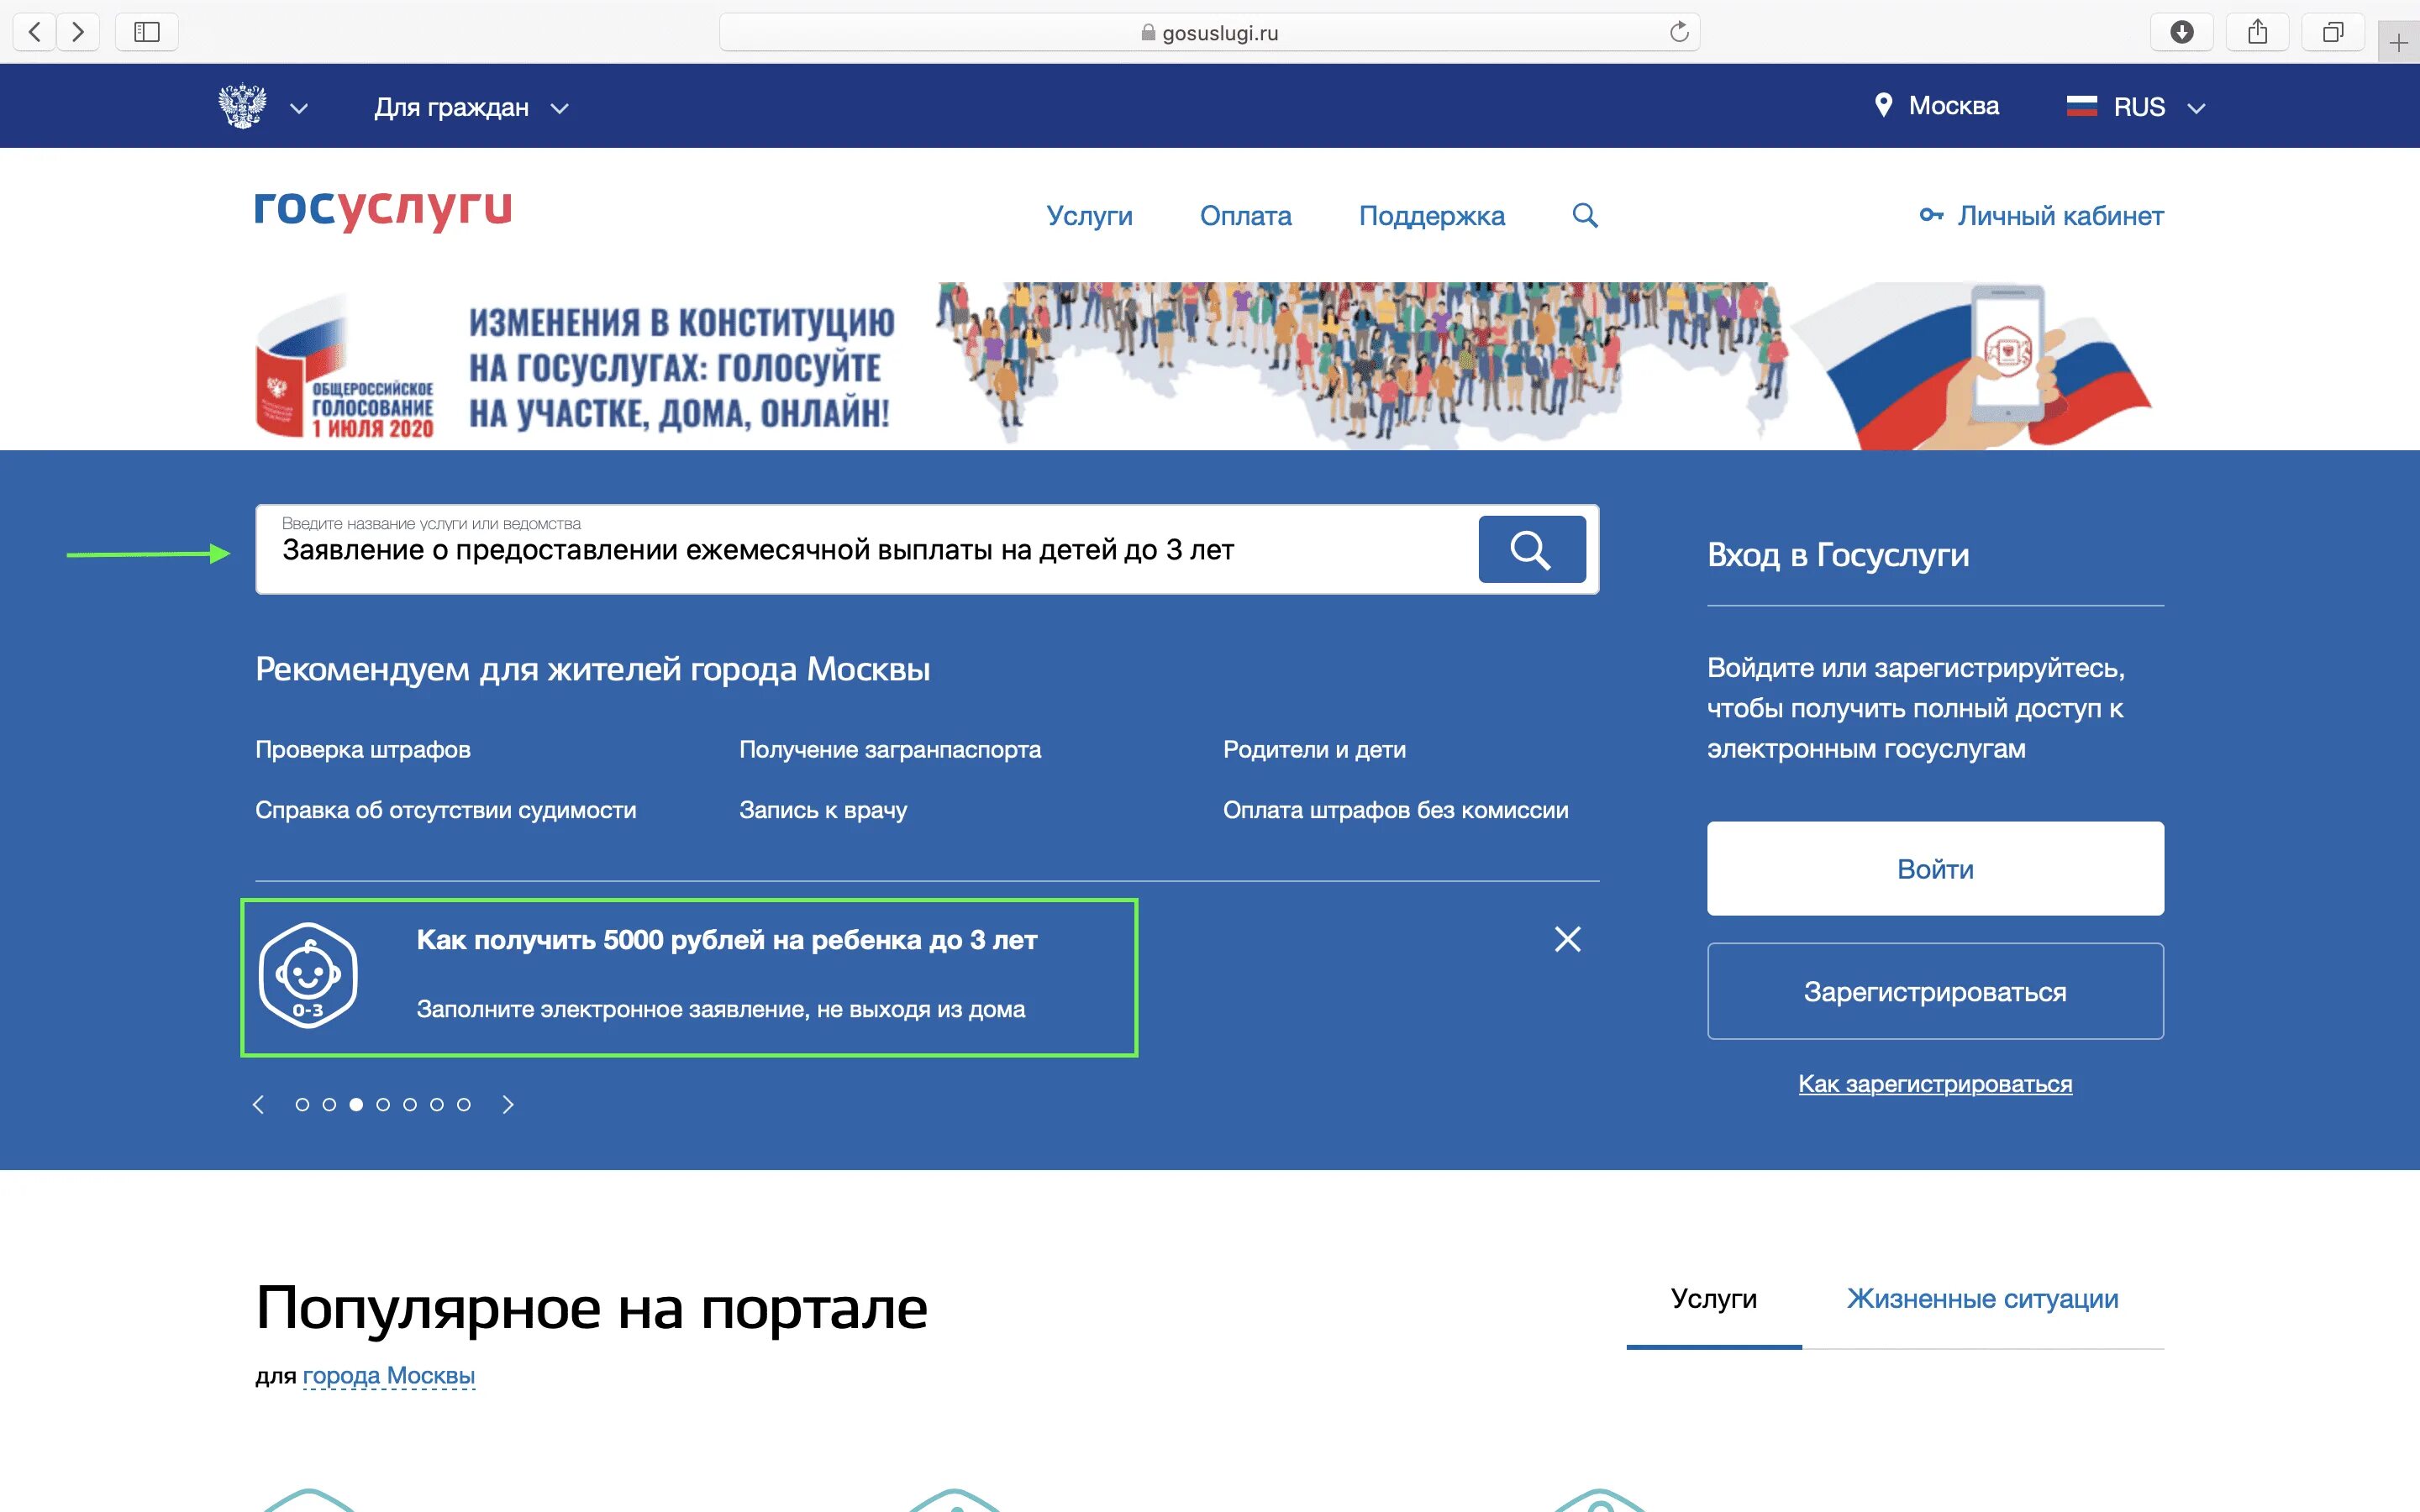This screenshot has width=2420, height=1512.
Task: Expand the chevron next to the emblem
Action: pyautogui.click(x=298, y=108)
